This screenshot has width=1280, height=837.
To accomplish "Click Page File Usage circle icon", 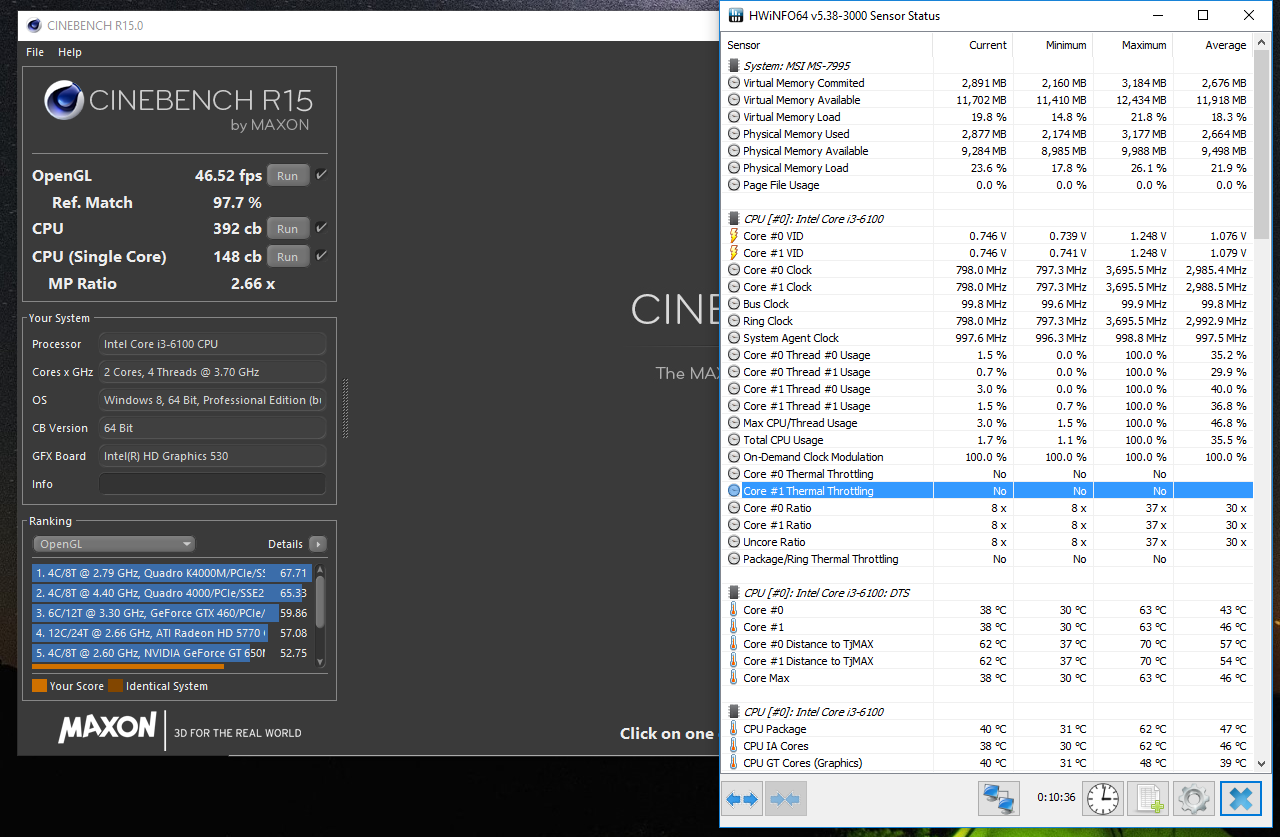I will click(734, 185).
